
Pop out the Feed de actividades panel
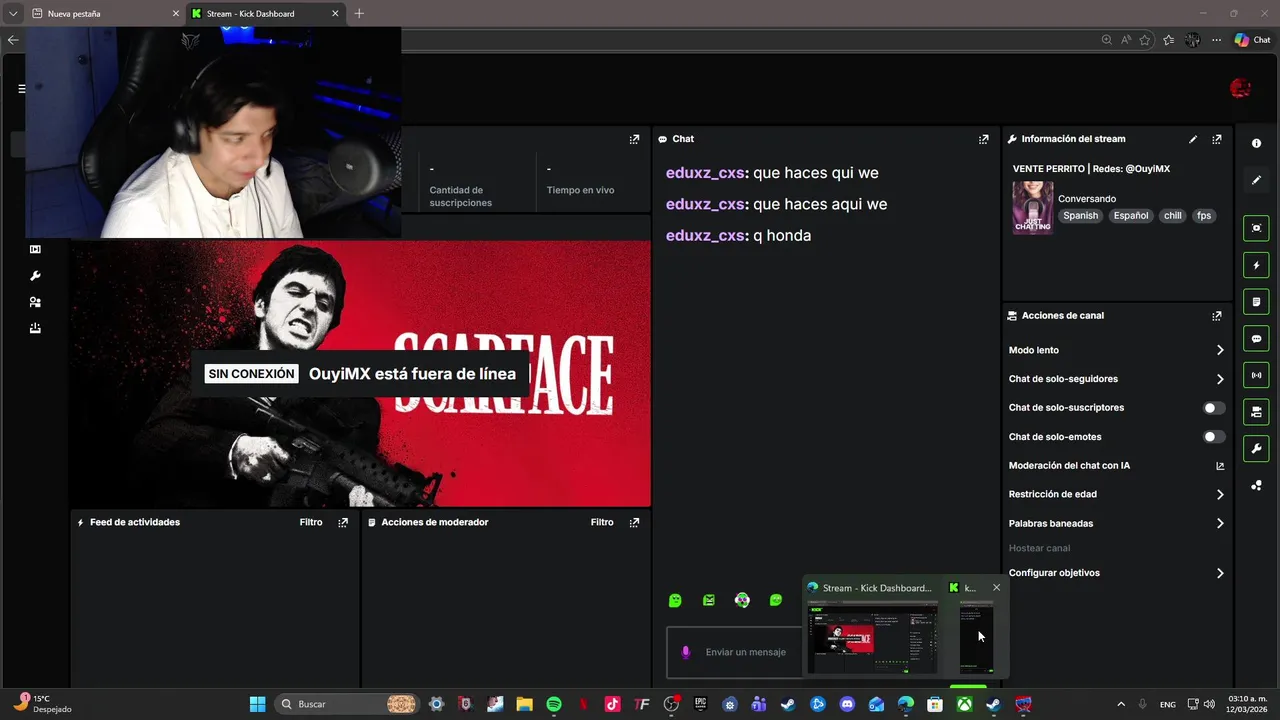coord(343,522)
